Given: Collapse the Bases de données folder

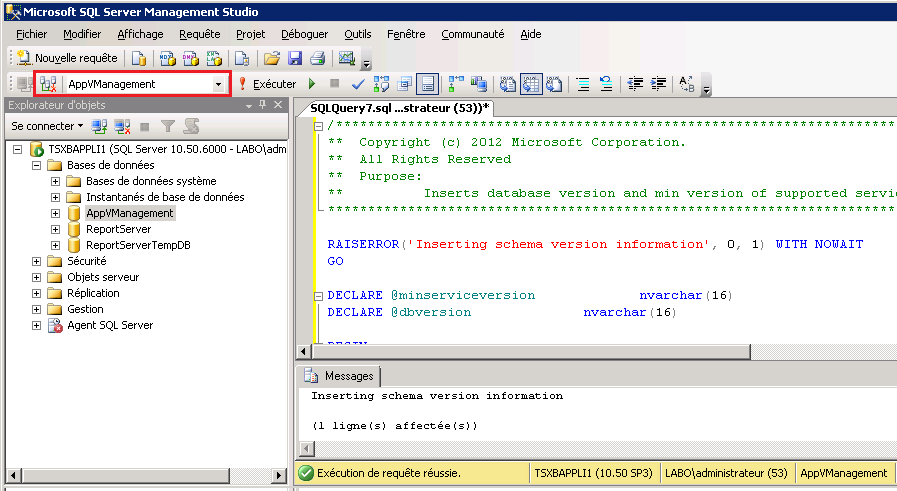Looking at the screenshot, I should (37, 165).
